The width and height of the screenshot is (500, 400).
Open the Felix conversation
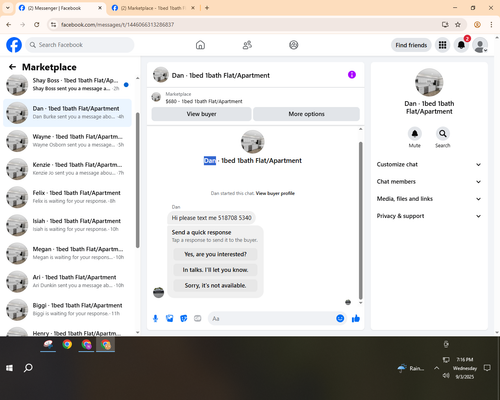pyautogui.click(x=67, y=197)
